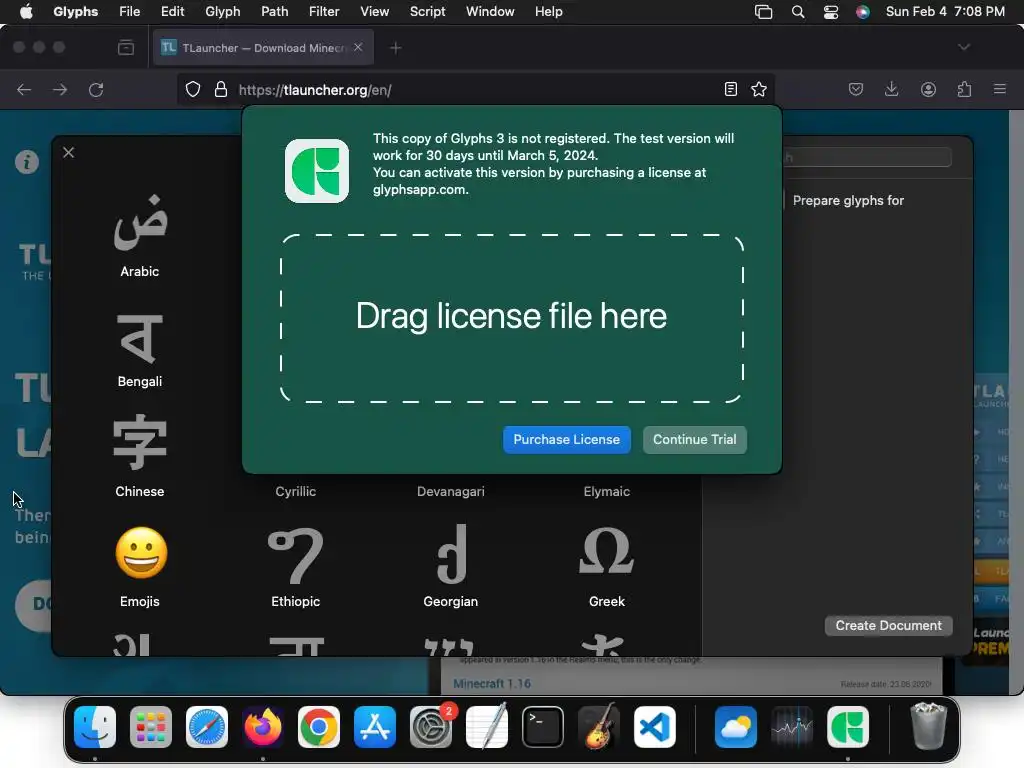The height and width of the screenshot is (768, 1024).
Task: Select the TLauncher browser tab
Action: point(263,48)
